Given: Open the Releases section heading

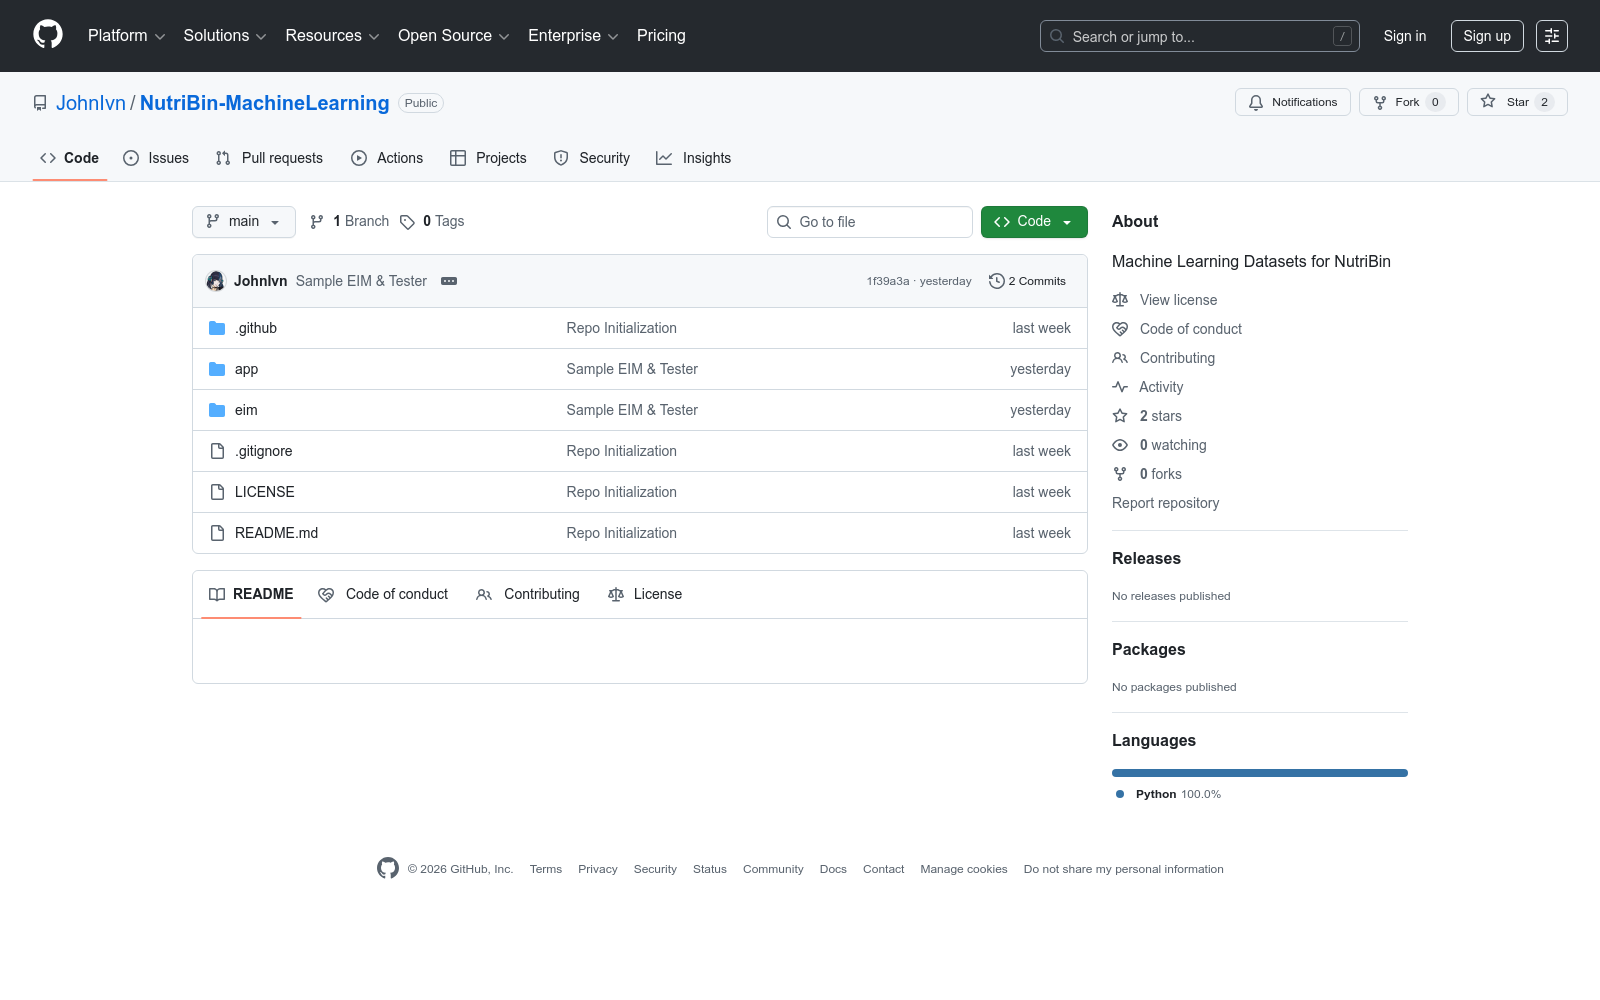Looking at the screenshot, I should [x=1146, y=558].
